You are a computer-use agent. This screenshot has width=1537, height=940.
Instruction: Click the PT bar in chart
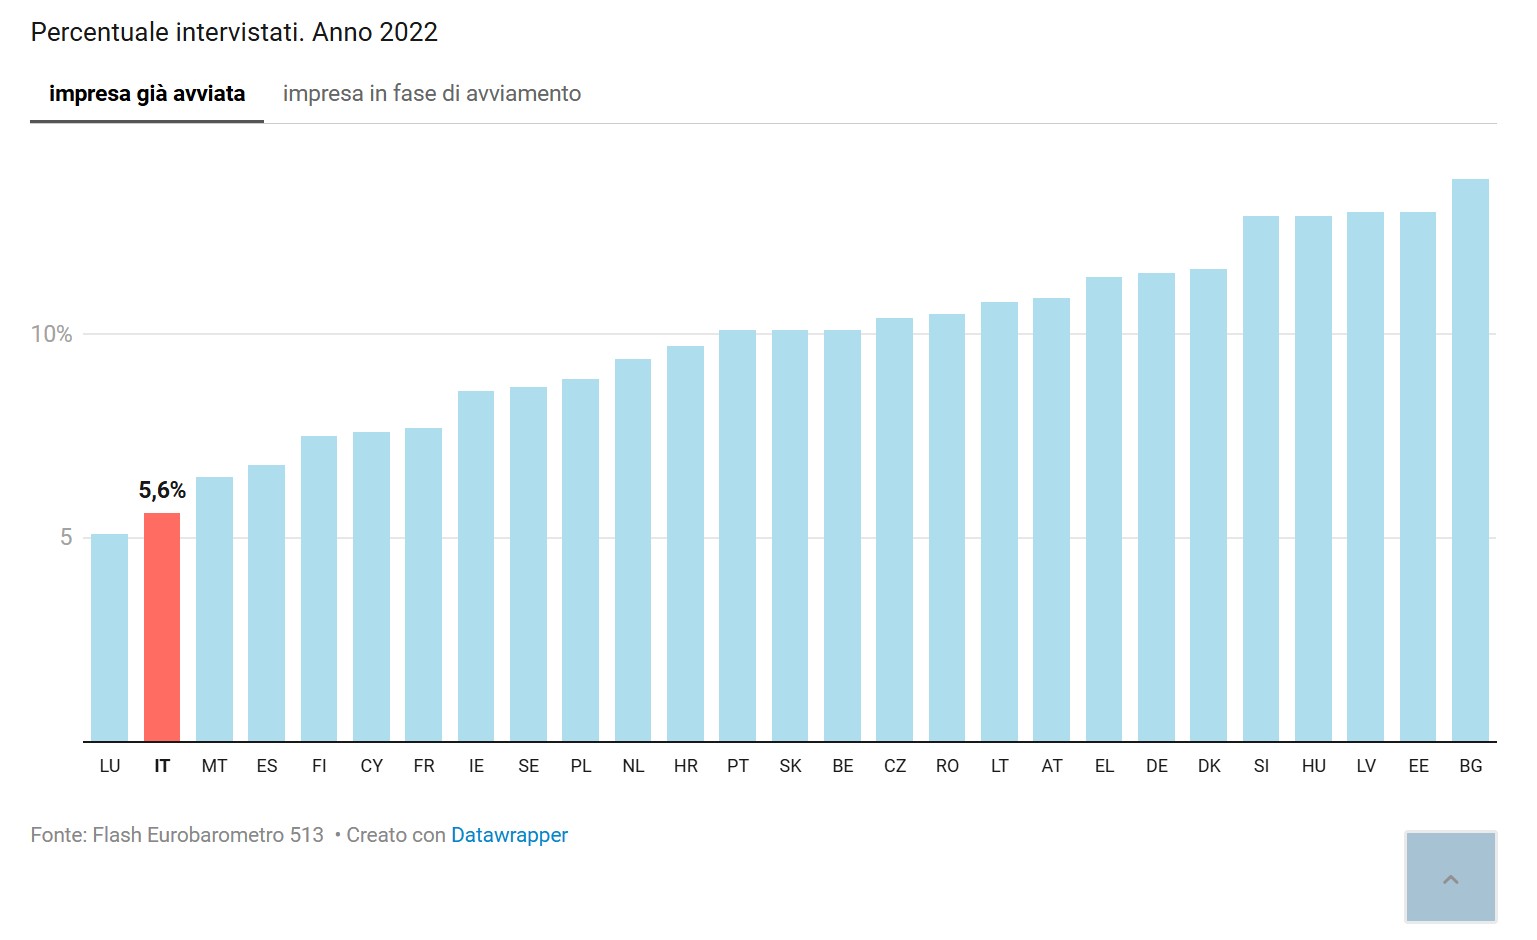click(737, 536)
